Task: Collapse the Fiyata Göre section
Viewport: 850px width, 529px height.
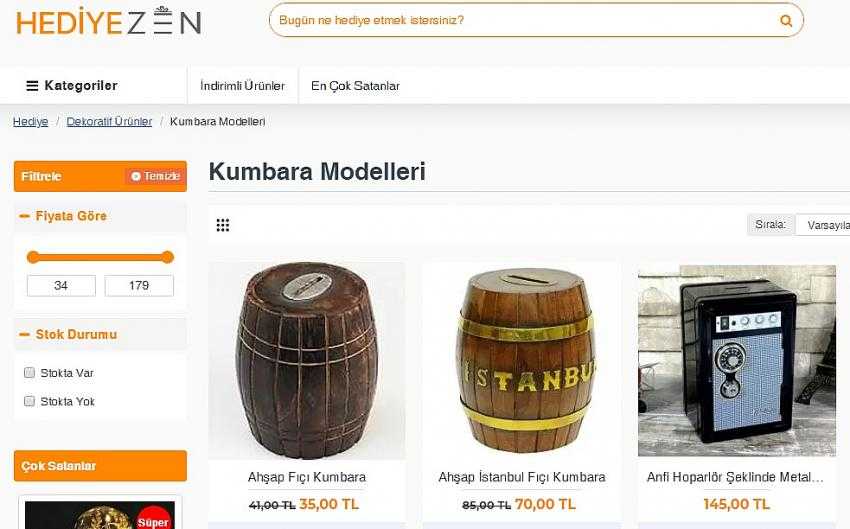Action: (24, 216)
